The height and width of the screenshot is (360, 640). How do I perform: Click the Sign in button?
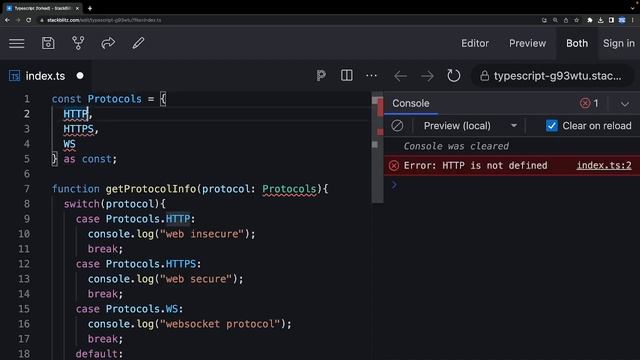pyautogui.click(x=619, y=43)
